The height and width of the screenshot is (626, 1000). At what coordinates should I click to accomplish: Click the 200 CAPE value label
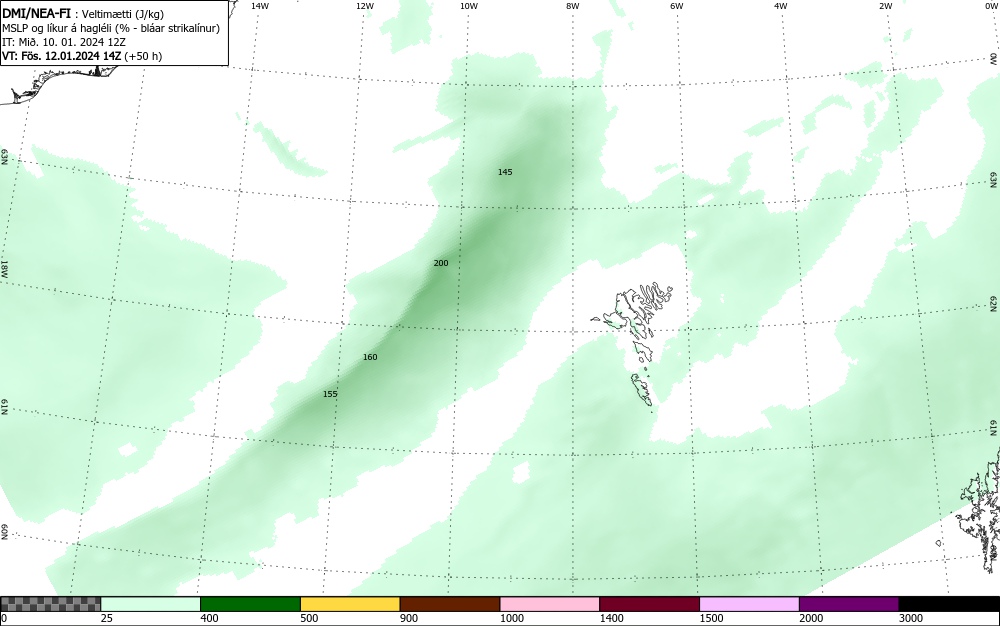point(441,263)
